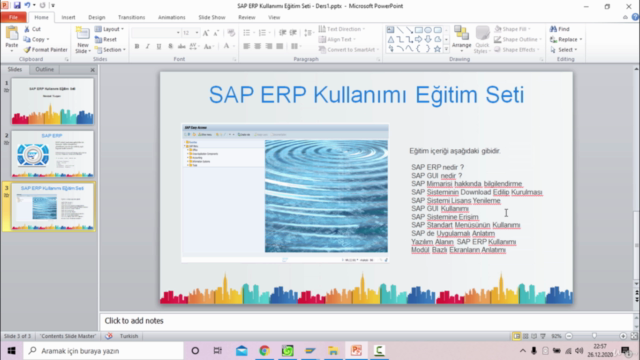Viewport: 640px width, 360px height.
Task: Open Shape Outline options
Action: click(x=518, y=40)
